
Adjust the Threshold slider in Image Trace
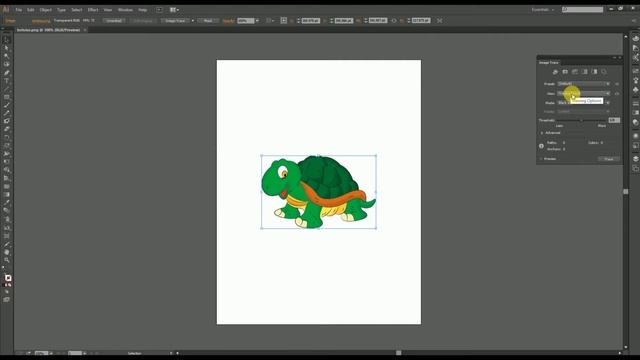click(581, 120)
